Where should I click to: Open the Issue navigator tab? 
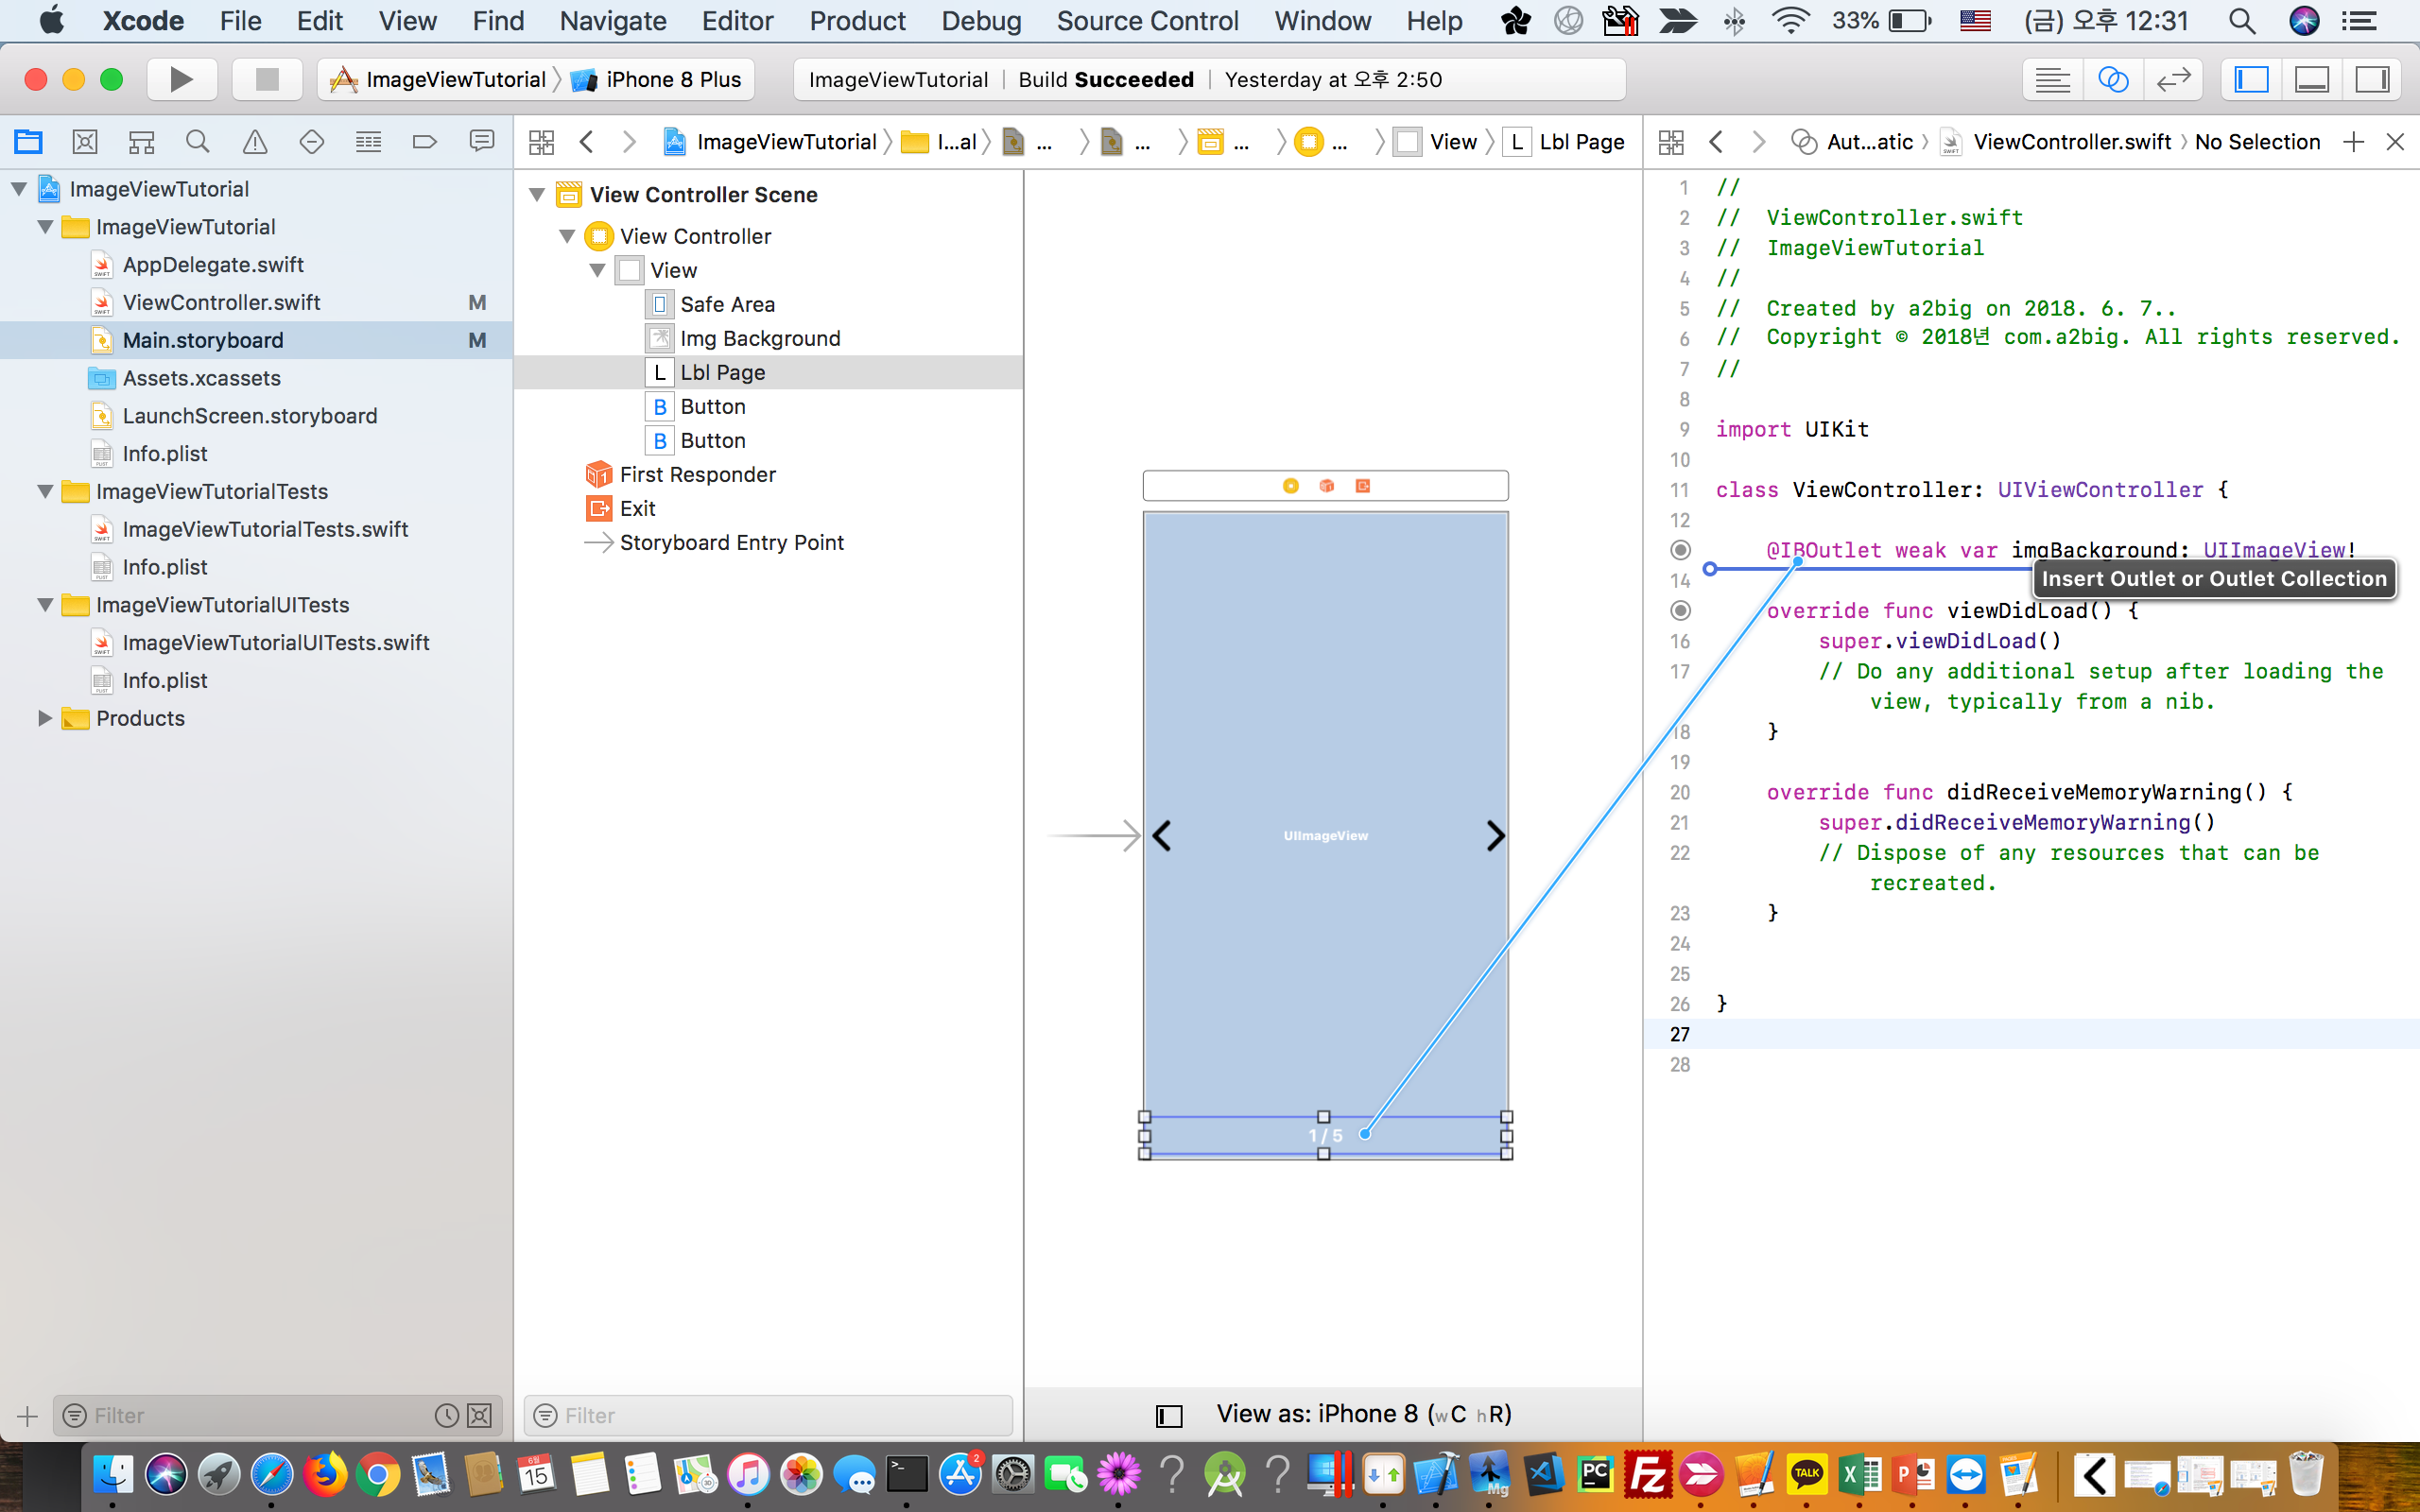tap(255, 142)
